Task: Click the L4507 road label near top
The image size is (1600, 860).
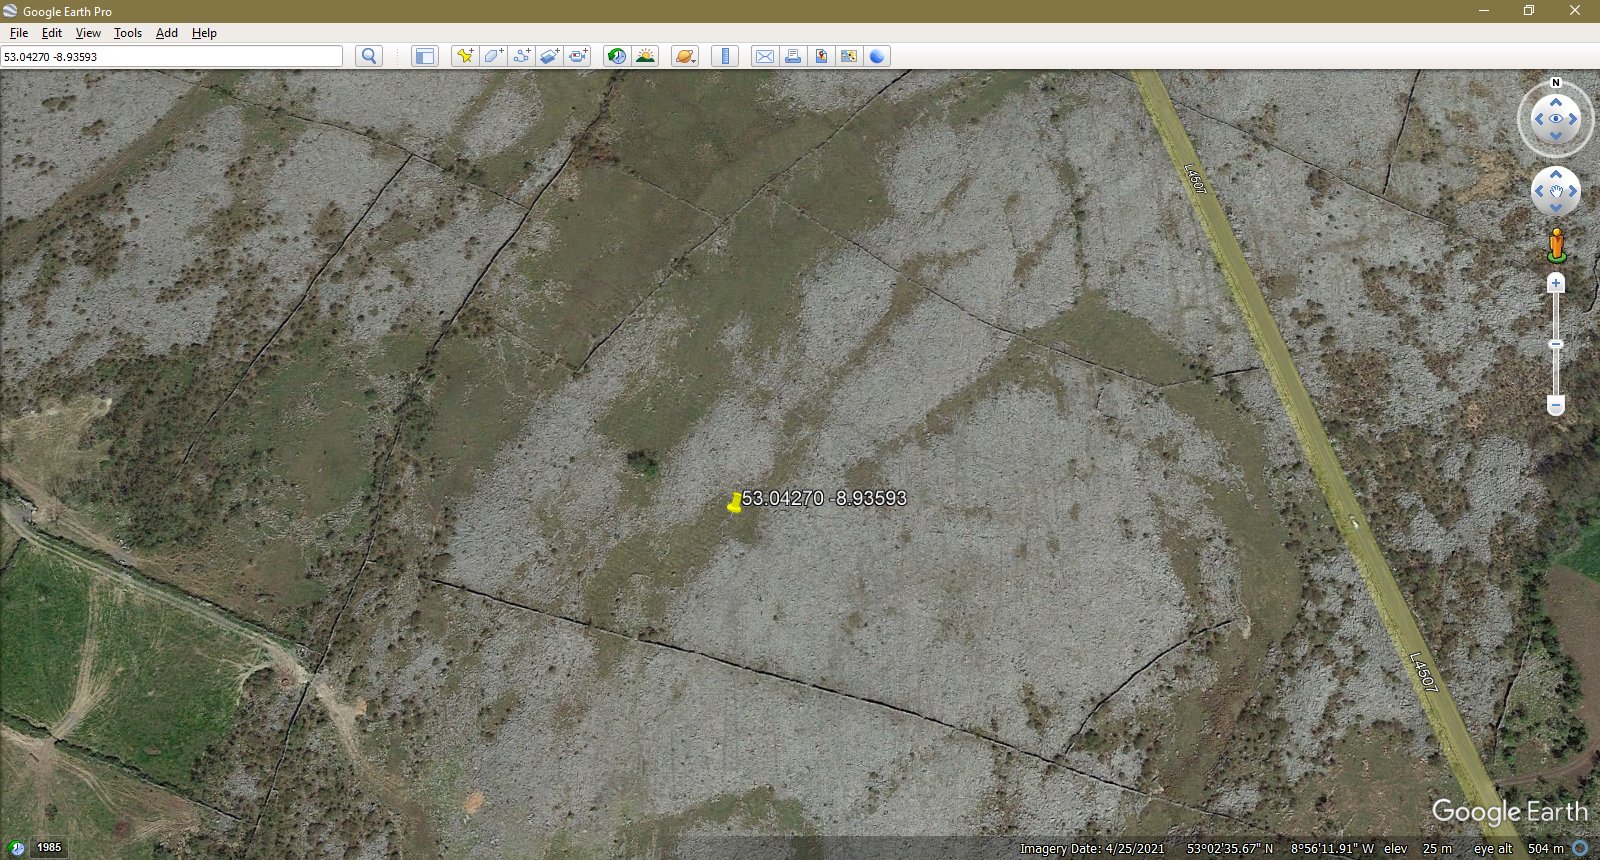Action: [x=1194, y=179]
